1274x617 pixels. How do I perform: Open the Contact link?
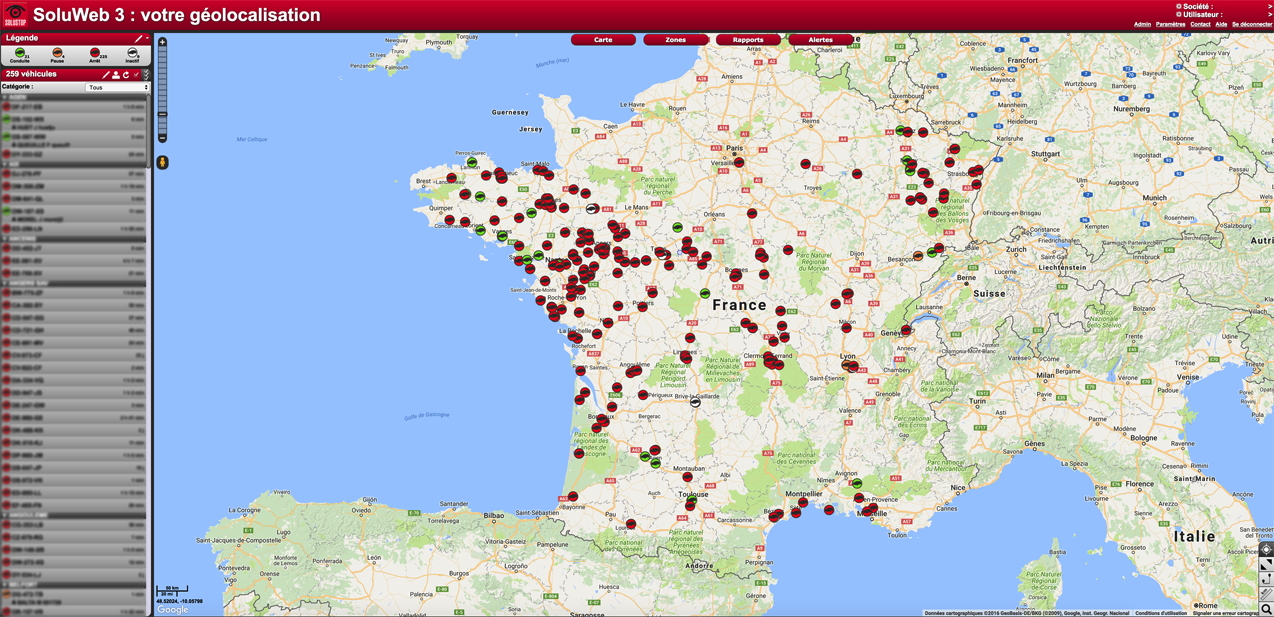(x=1200, y=24)
